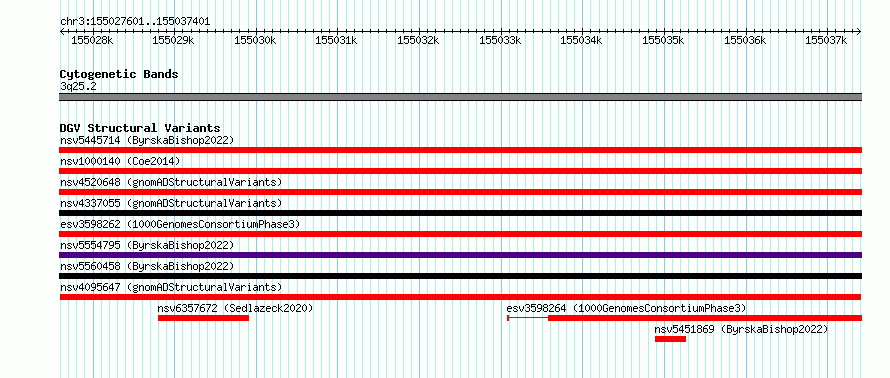Click the nsv4337055 (gnomADStructuralVariants) label
The width and height of the screenshot is (890, 378).
[x=171, y=203]
